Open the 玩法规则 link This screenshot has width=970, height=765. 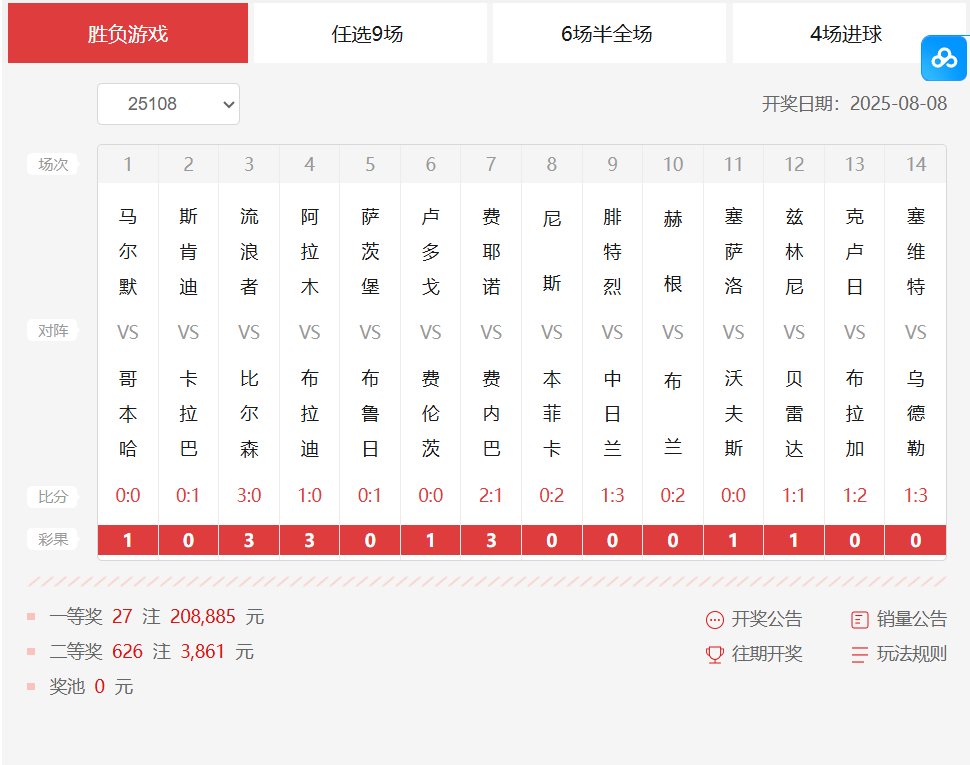tap(912, 654)
